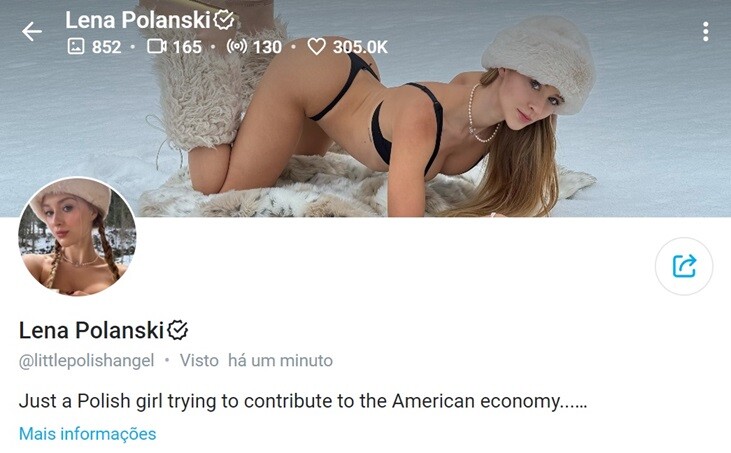The height and width of the screenshot is (453, 731).
Task: Click the 852 photos count number
Action: click(106, 47)
